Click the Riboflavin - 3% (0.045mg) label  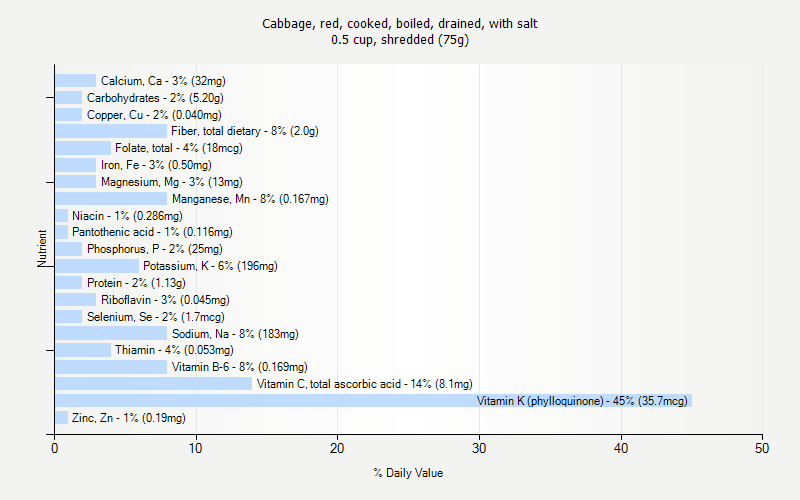click(165, 300)
